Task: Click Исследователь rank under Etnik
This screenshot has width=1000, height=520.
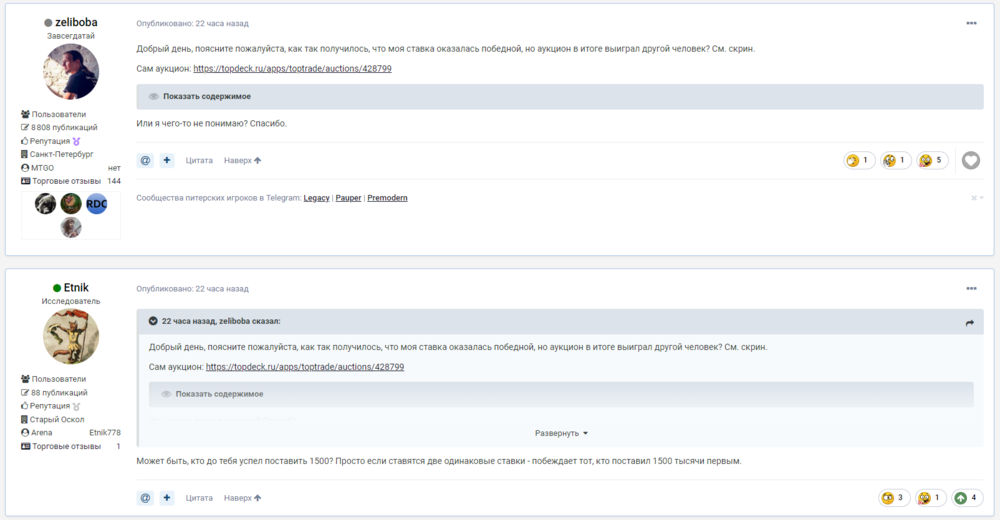Action: (71, 301)
